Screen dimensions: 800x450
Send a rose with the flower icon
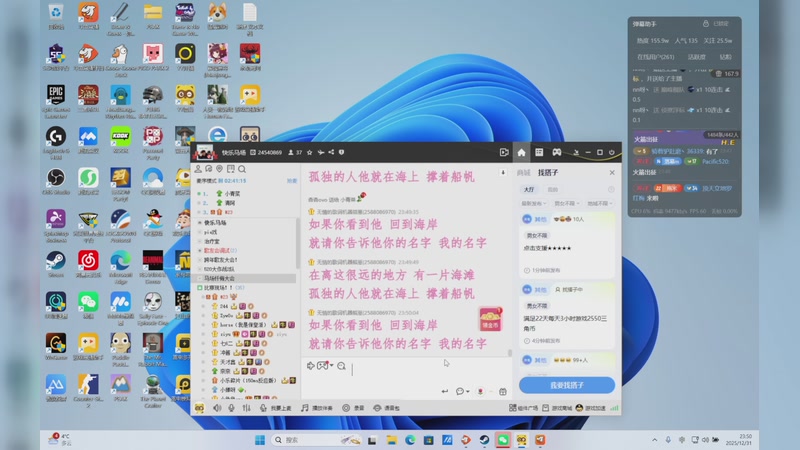[x=480, y=391]
